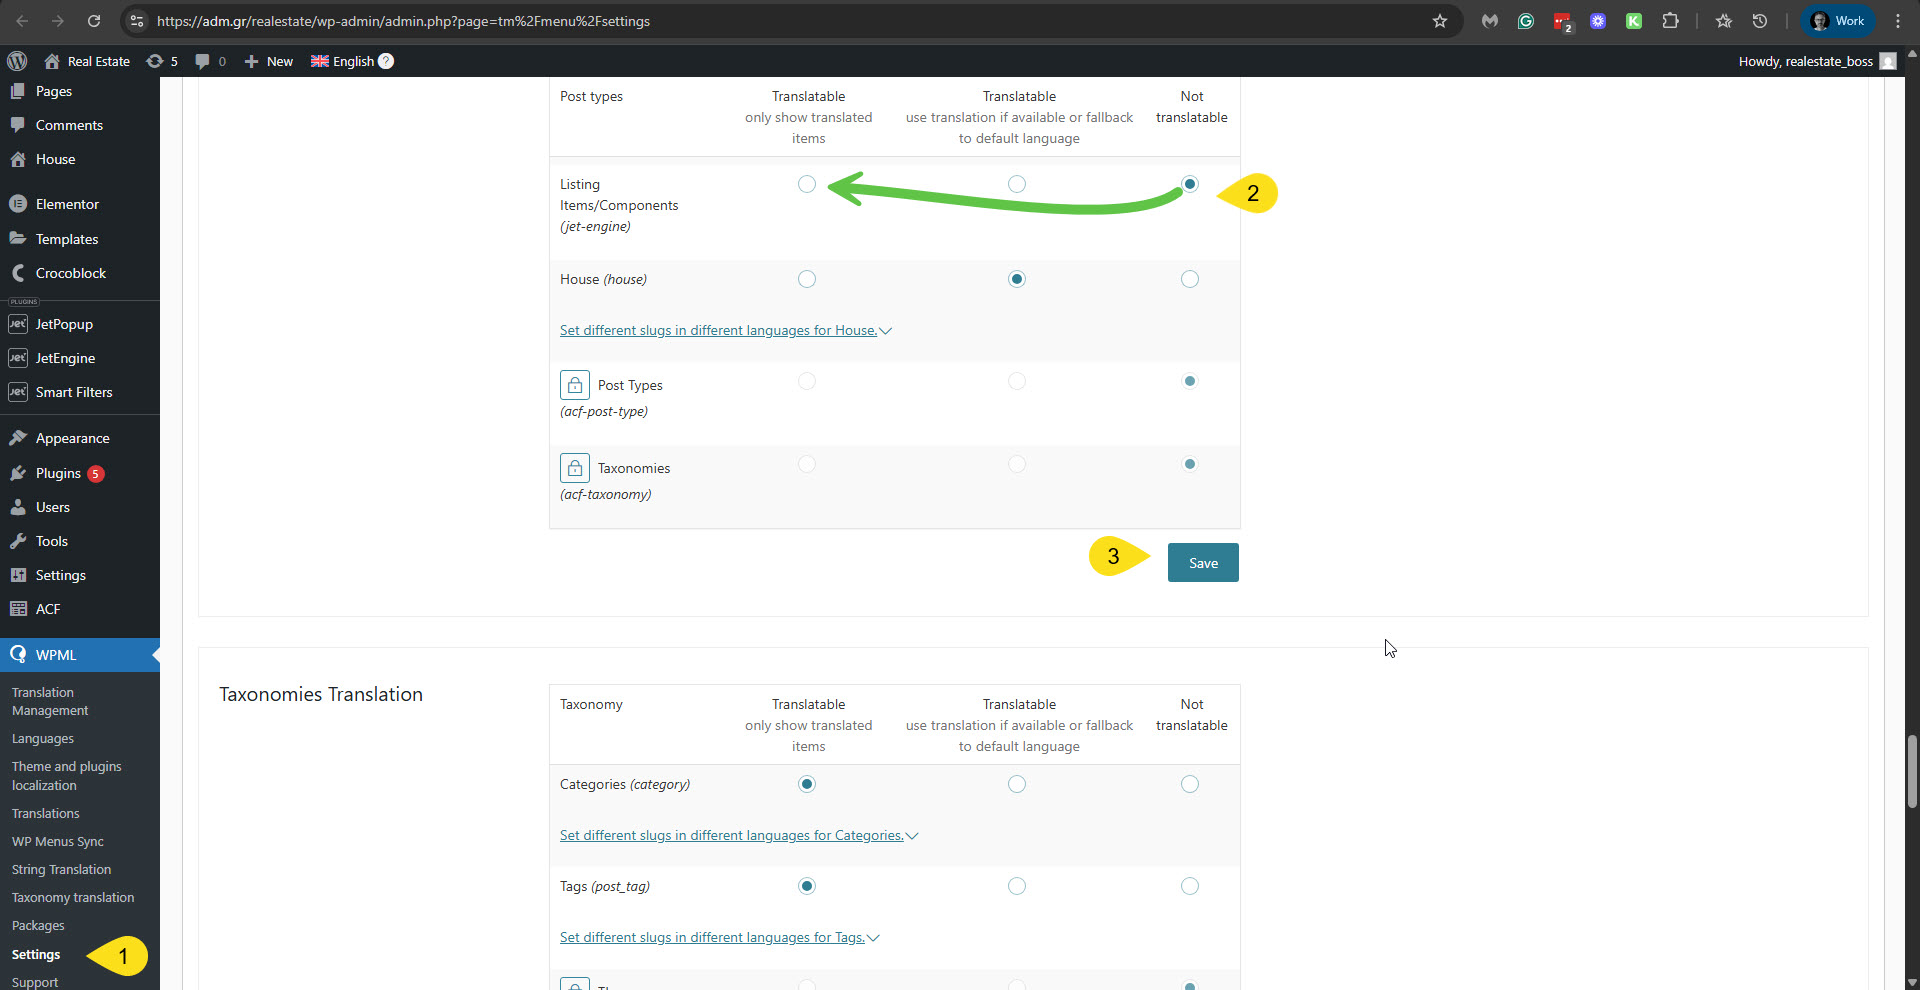The height and width of the screenshot is (990, 1920).
Task: Open browser history icon
Action: 1760,21
